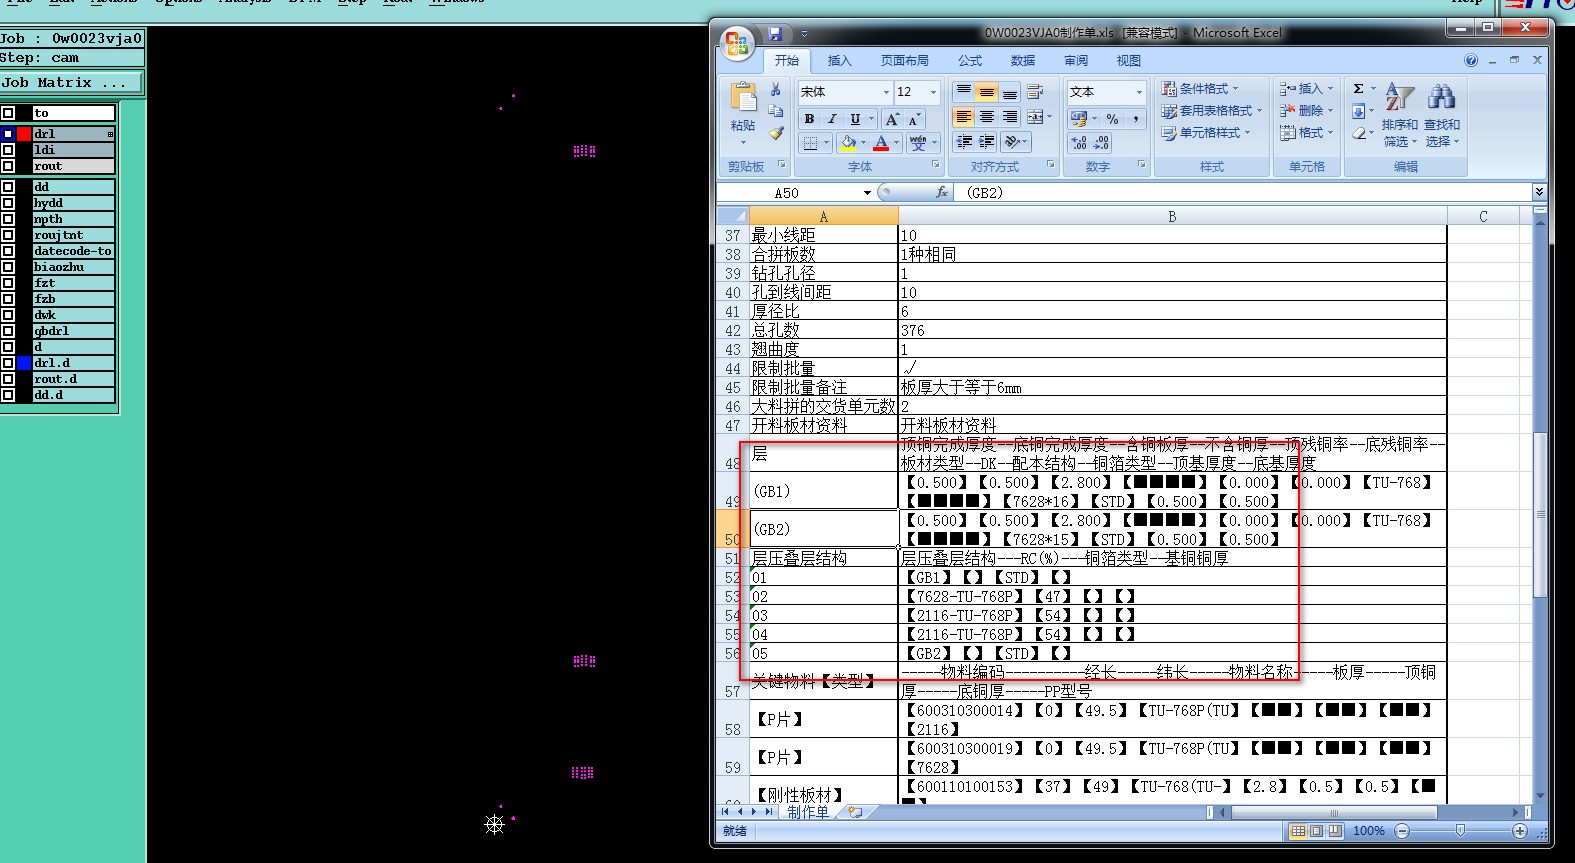Center text horizontally

[x=987, y=117]
